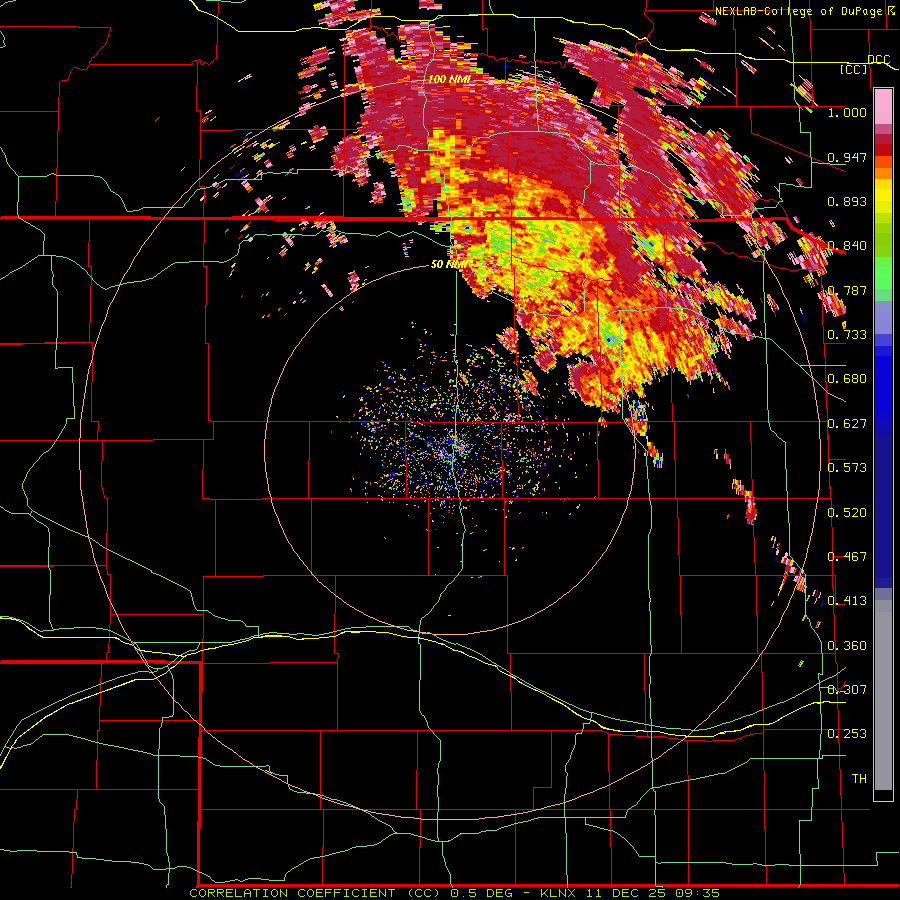Click the KLNX station identifier in the caption
The height and width of the screenshot is (900, 900).
[558, 893]
